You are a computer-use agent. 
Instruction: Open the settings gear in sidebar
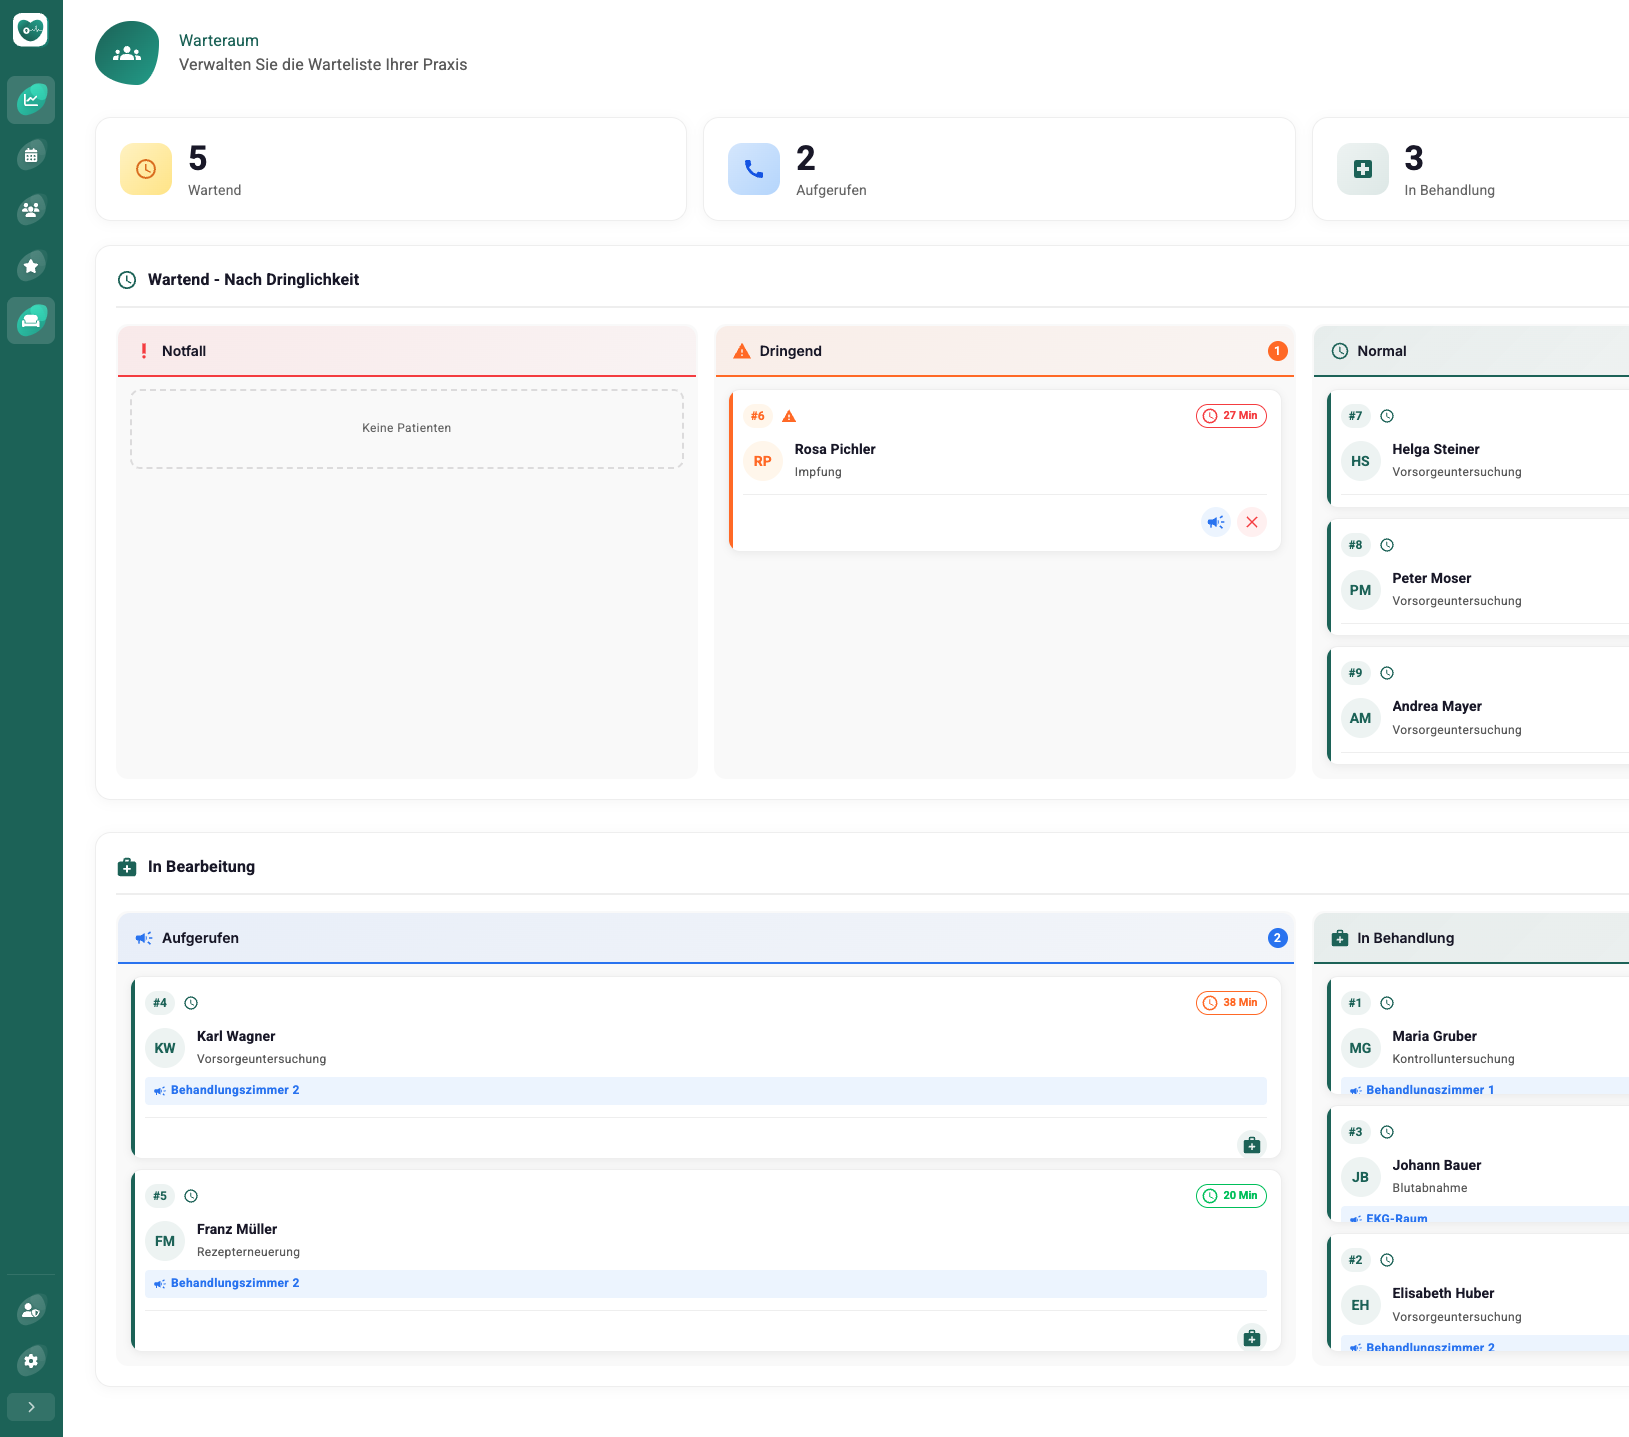click(31, 1361)
